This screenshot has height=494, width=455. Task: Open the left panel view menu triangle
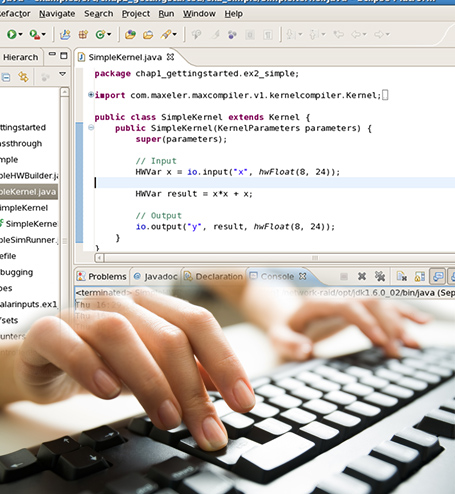(62, 74)
